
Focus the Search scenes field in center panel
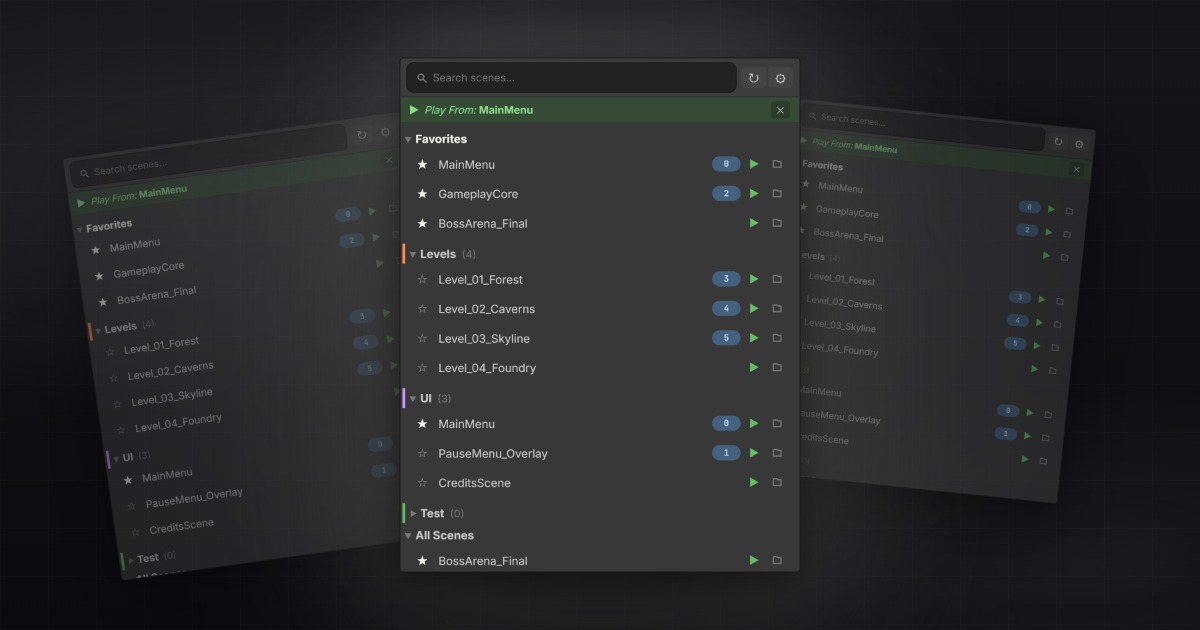pos(571,78)
